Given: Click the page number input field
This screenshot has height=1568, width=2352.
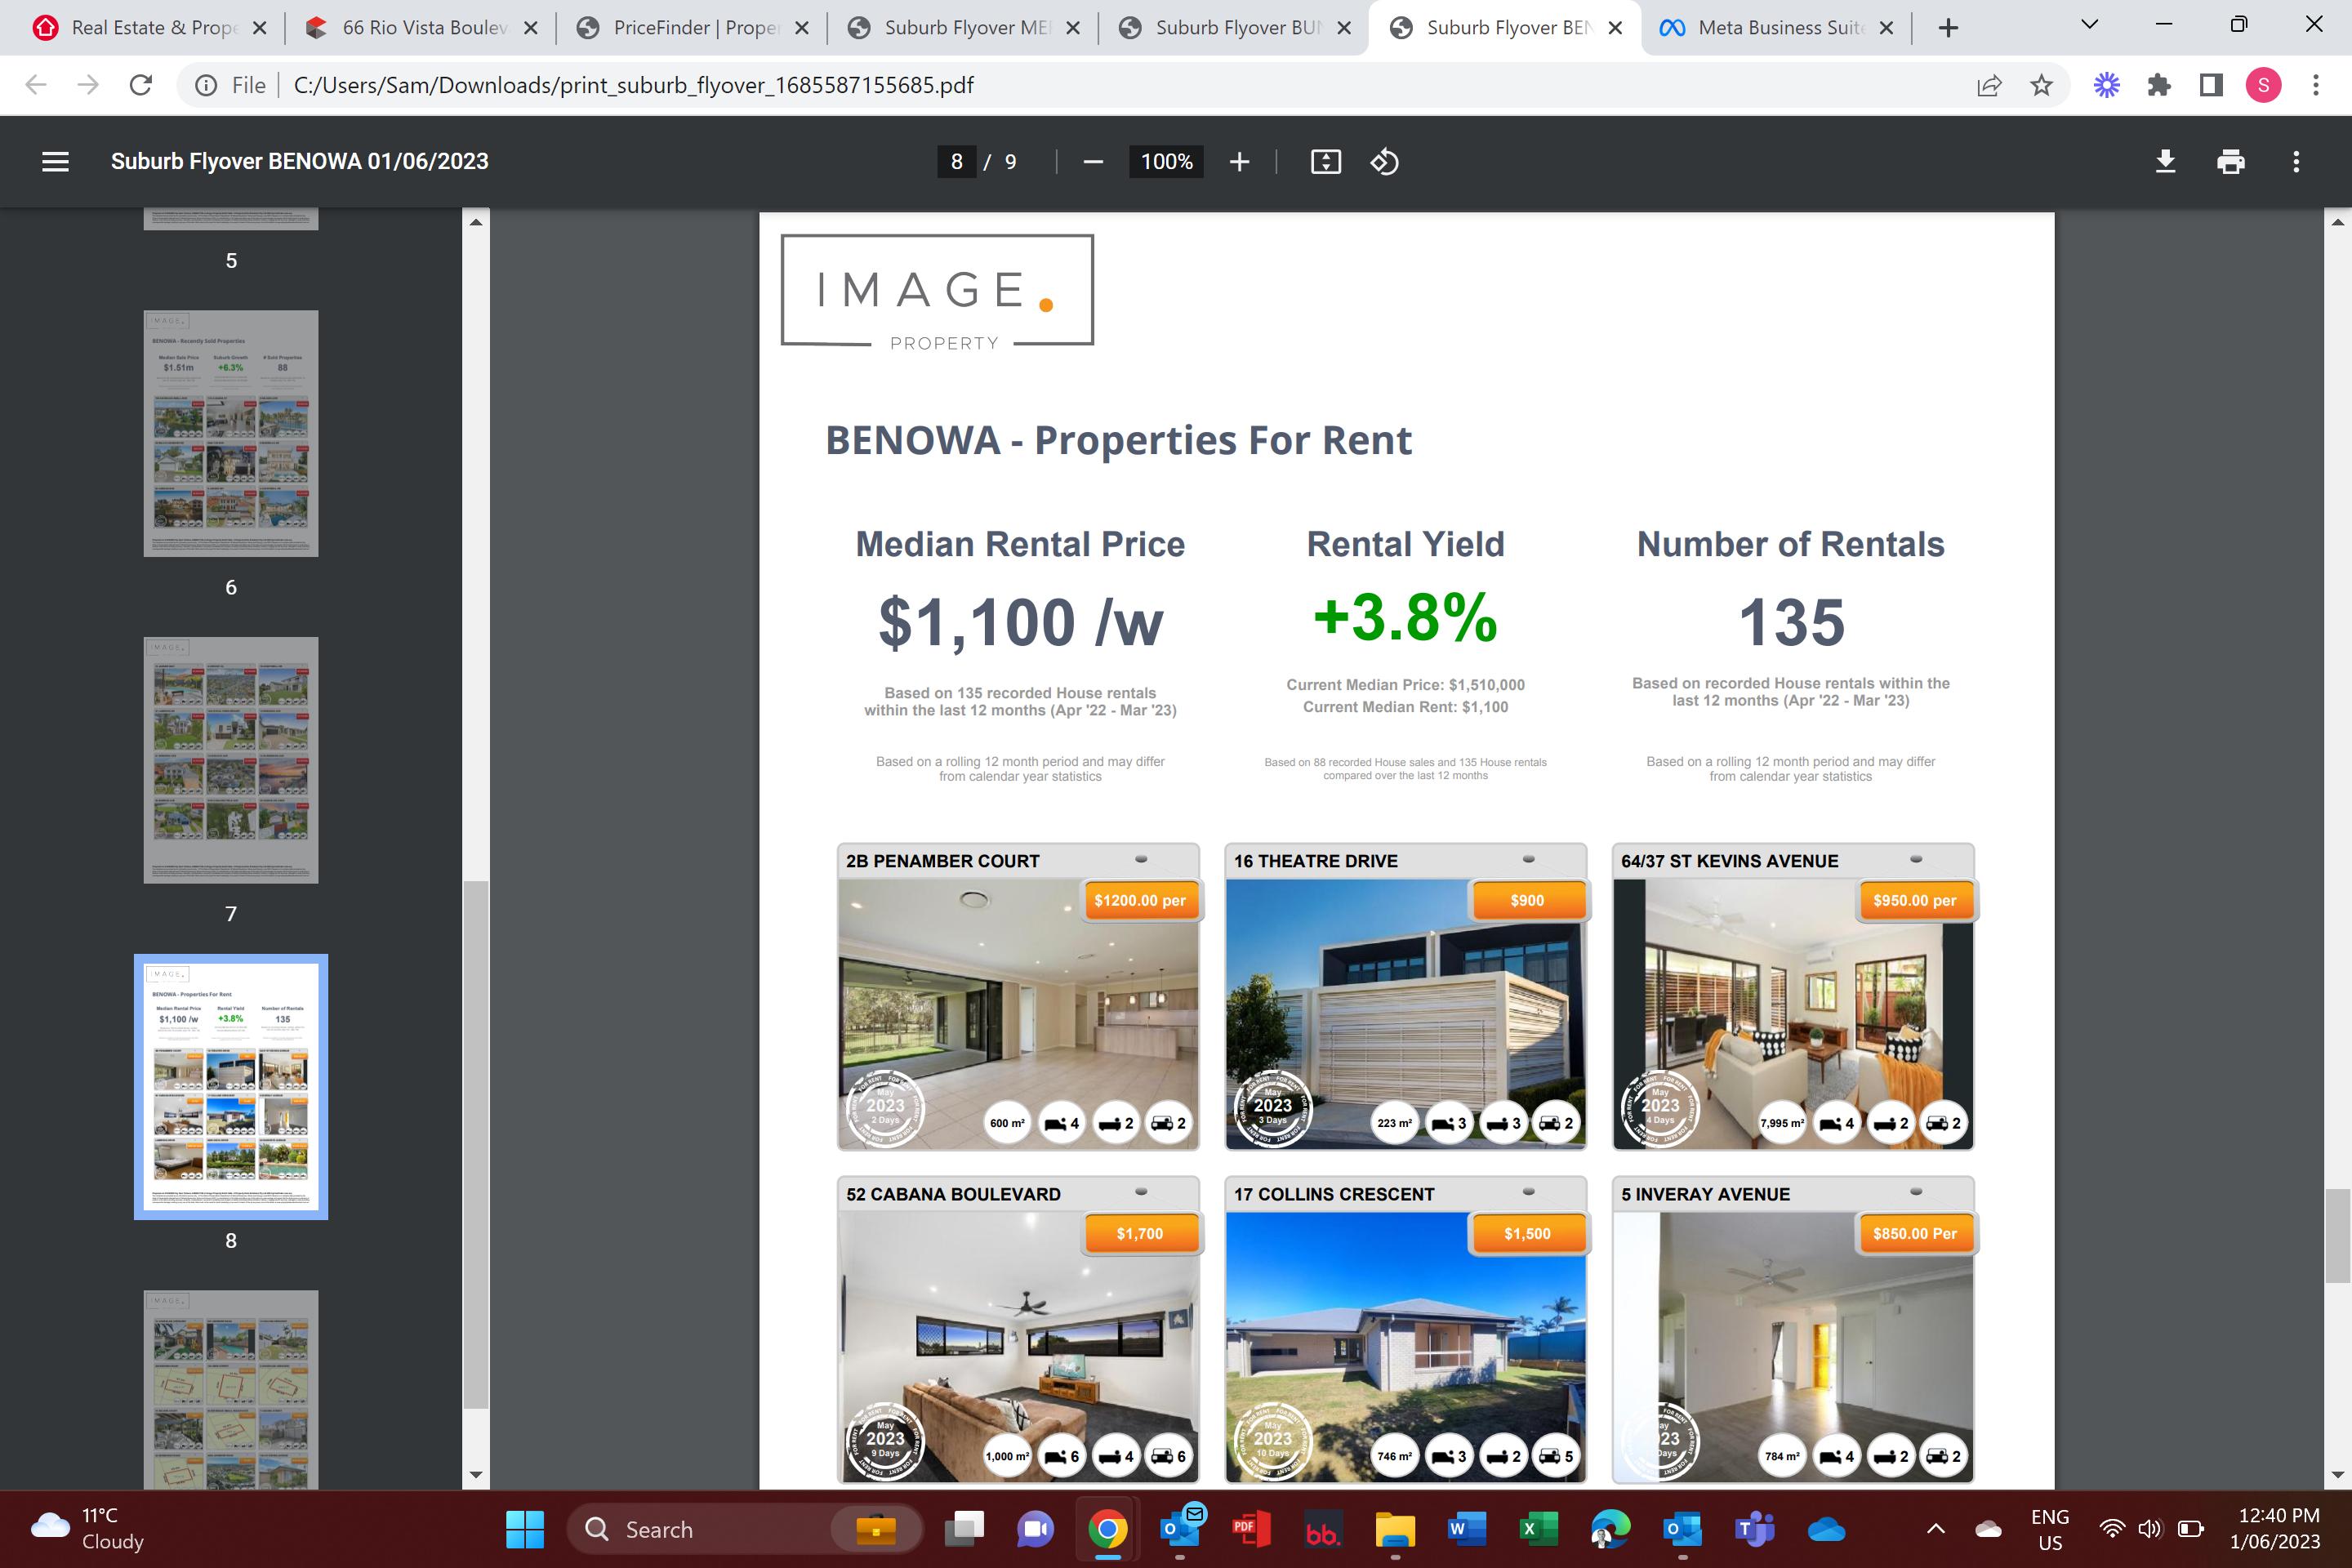Looking at the screenshot, I should coord(957,162).
